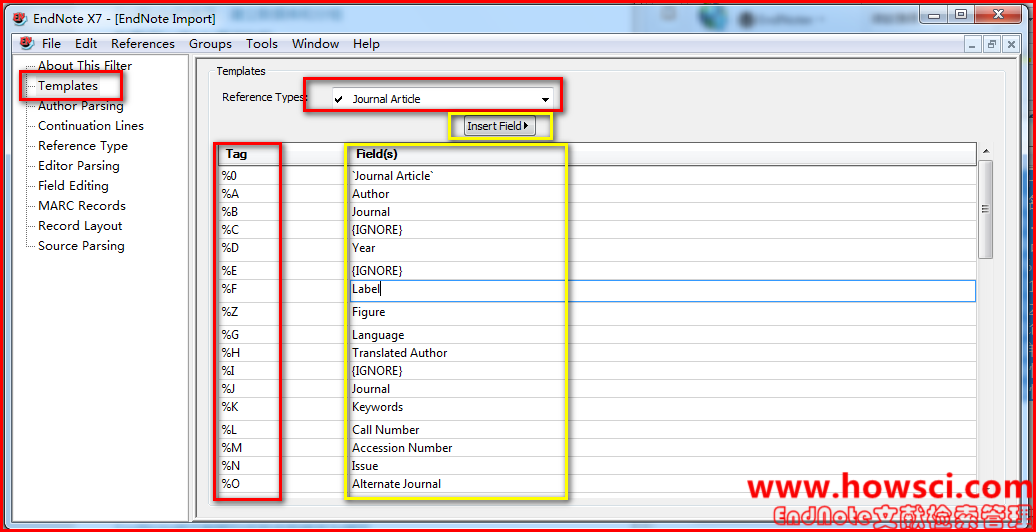
Task: Click the %G tag cell
Action: [283, 335]
